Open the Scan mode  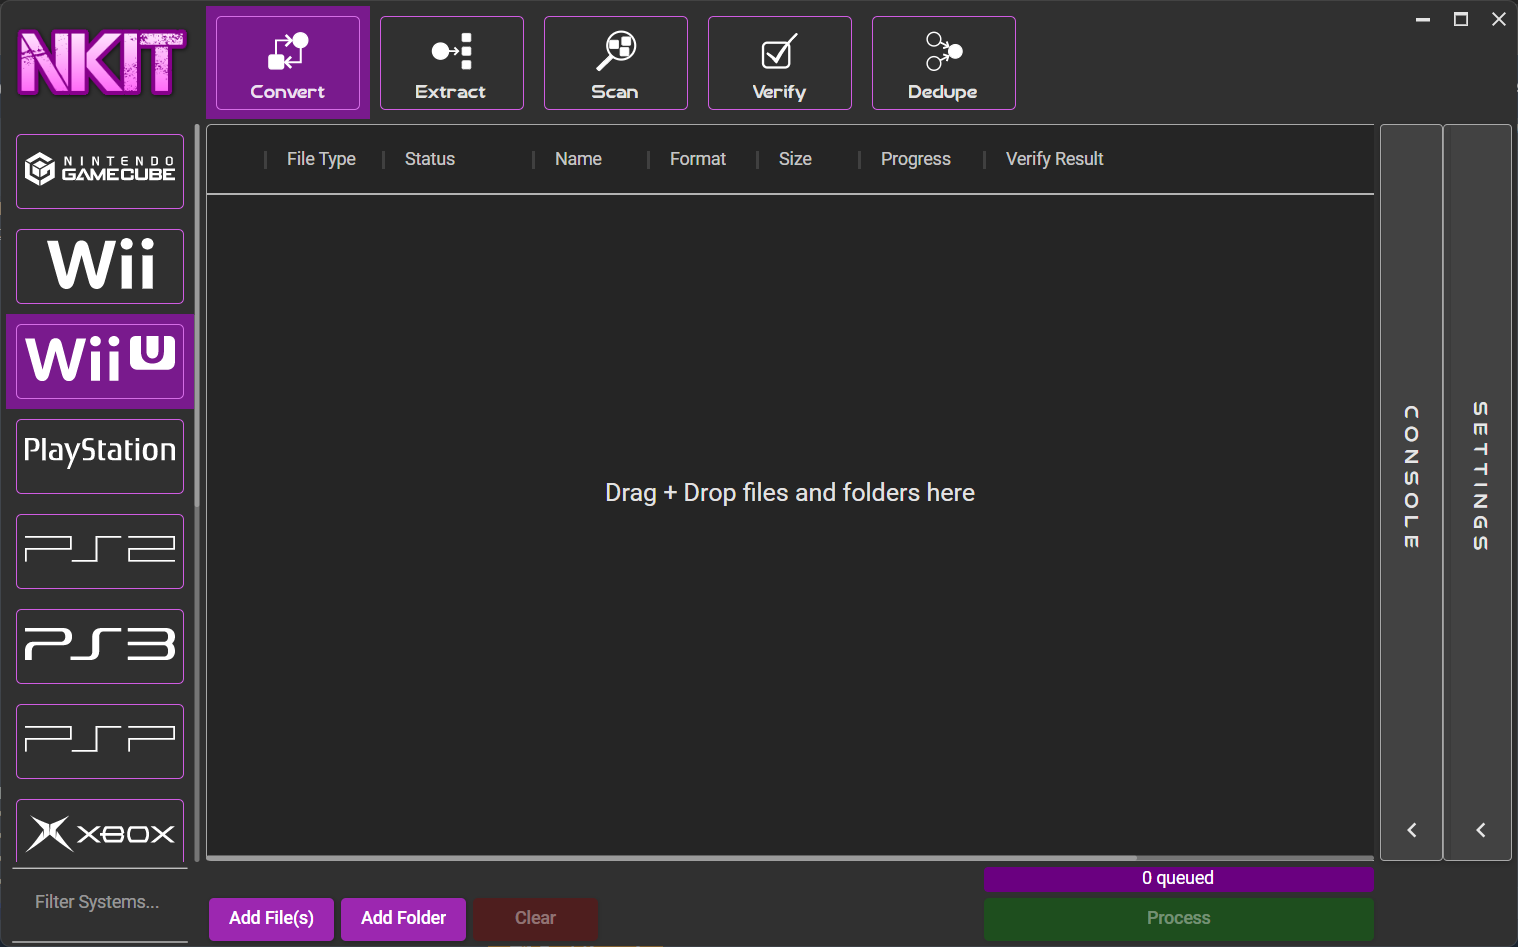coord(616,63)
